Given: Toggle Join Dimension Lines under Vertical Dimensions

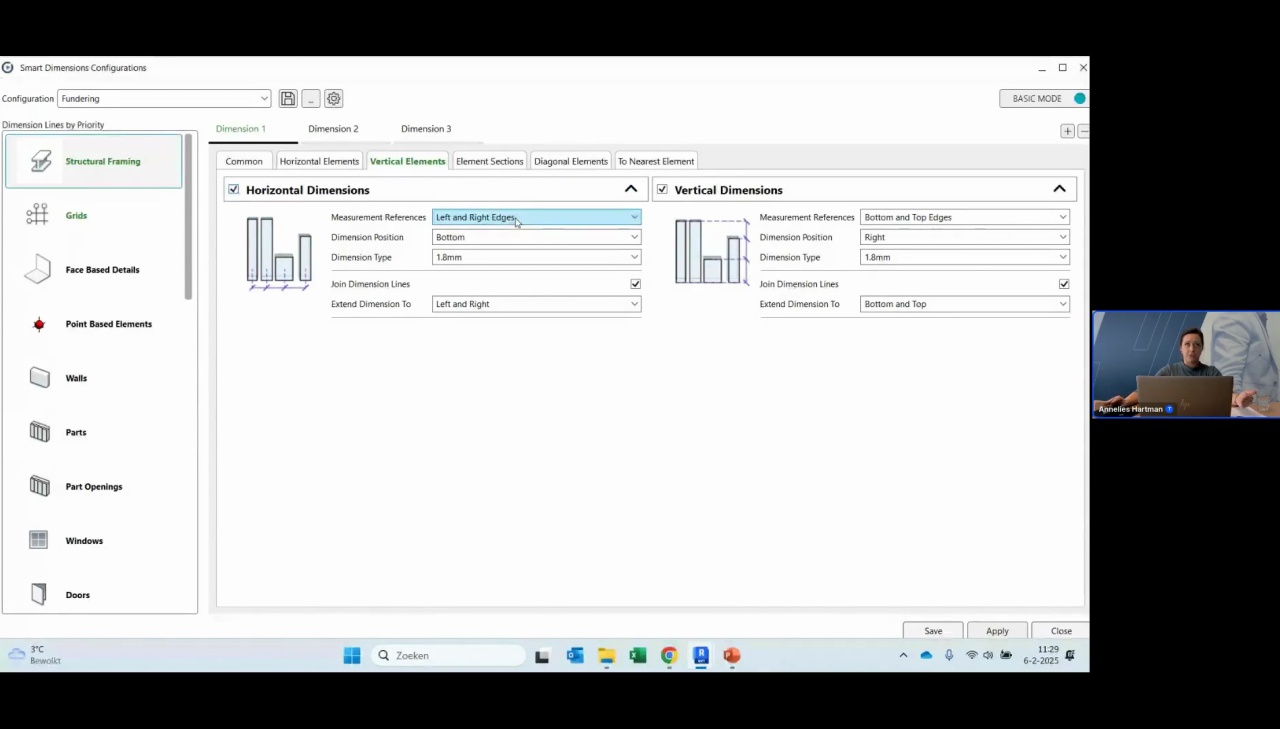Looking at the screenshot, I should tap(1064, 284).
